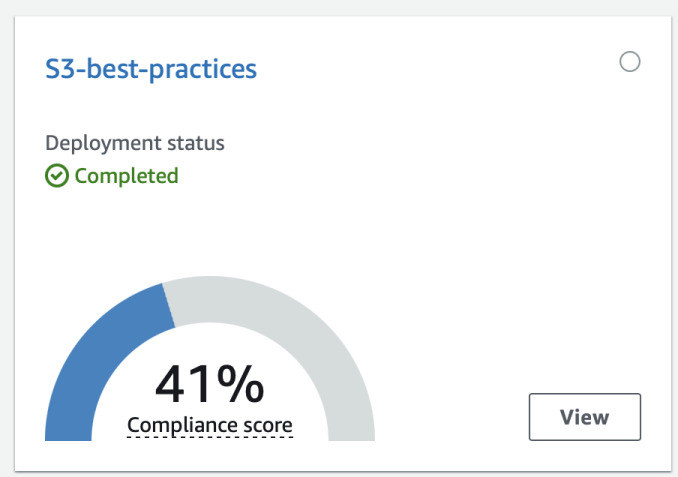This screenshot has height=477, width=678.
Task: Click the gray non-compliant gauge segment
Action: pyautogui.click(x=300, y=320)
